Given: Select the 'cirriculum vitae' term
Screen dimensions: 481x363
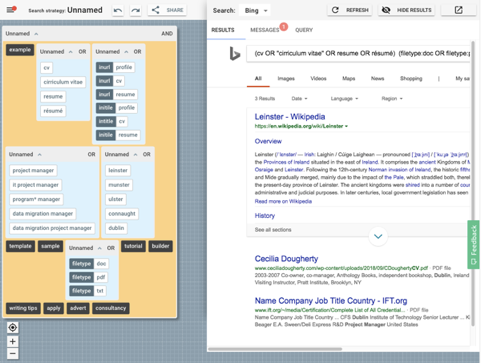Looking at the screenshot, I should point(63,82).
